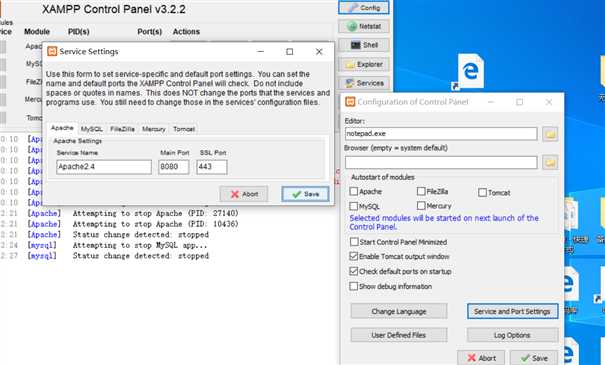605x365 pixels.
Task: Close the Service Settings dialog
Action: (319, 51)
